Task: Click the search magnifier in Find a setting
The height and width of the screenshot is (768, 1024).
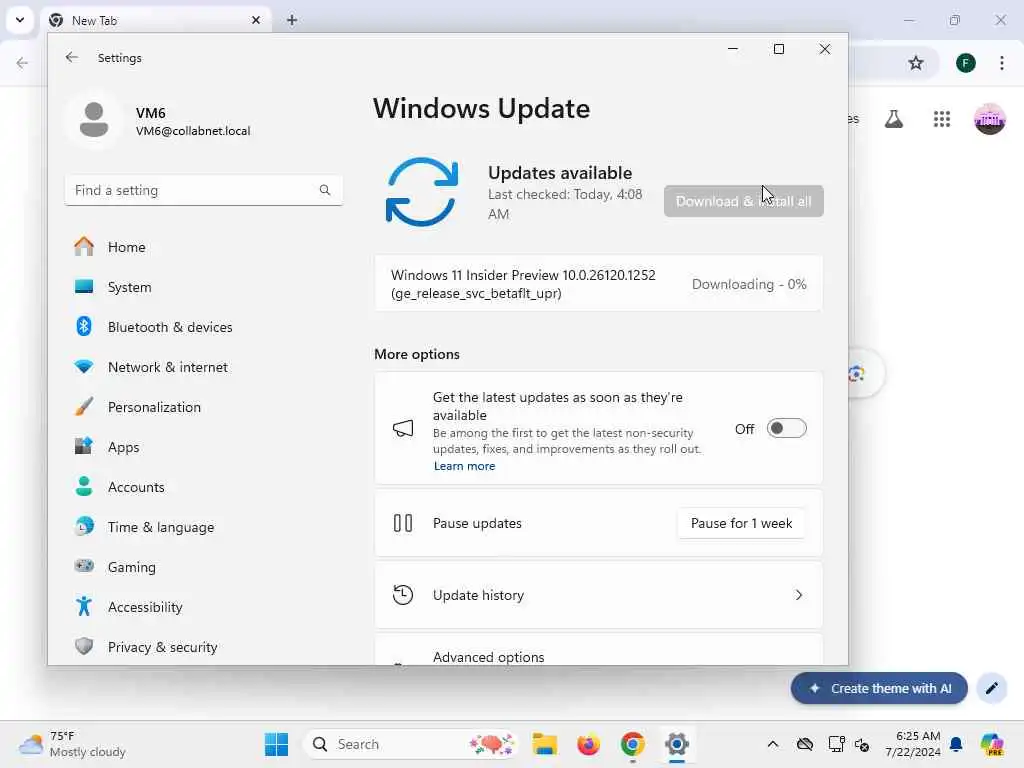Action: 325,190
